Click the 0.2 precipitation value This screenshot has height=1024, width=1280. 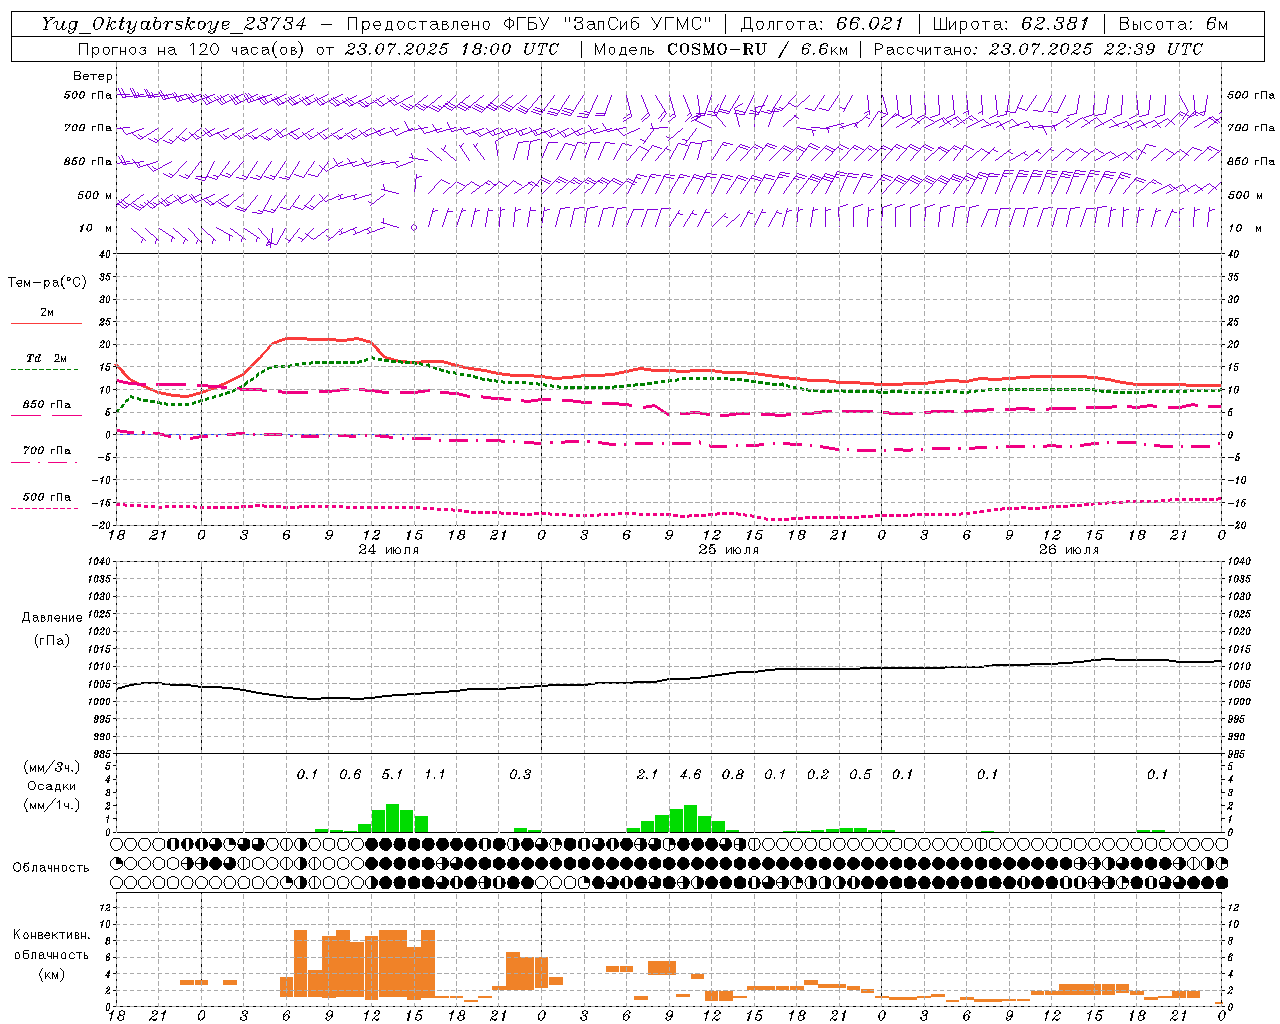tap(818, 775)
